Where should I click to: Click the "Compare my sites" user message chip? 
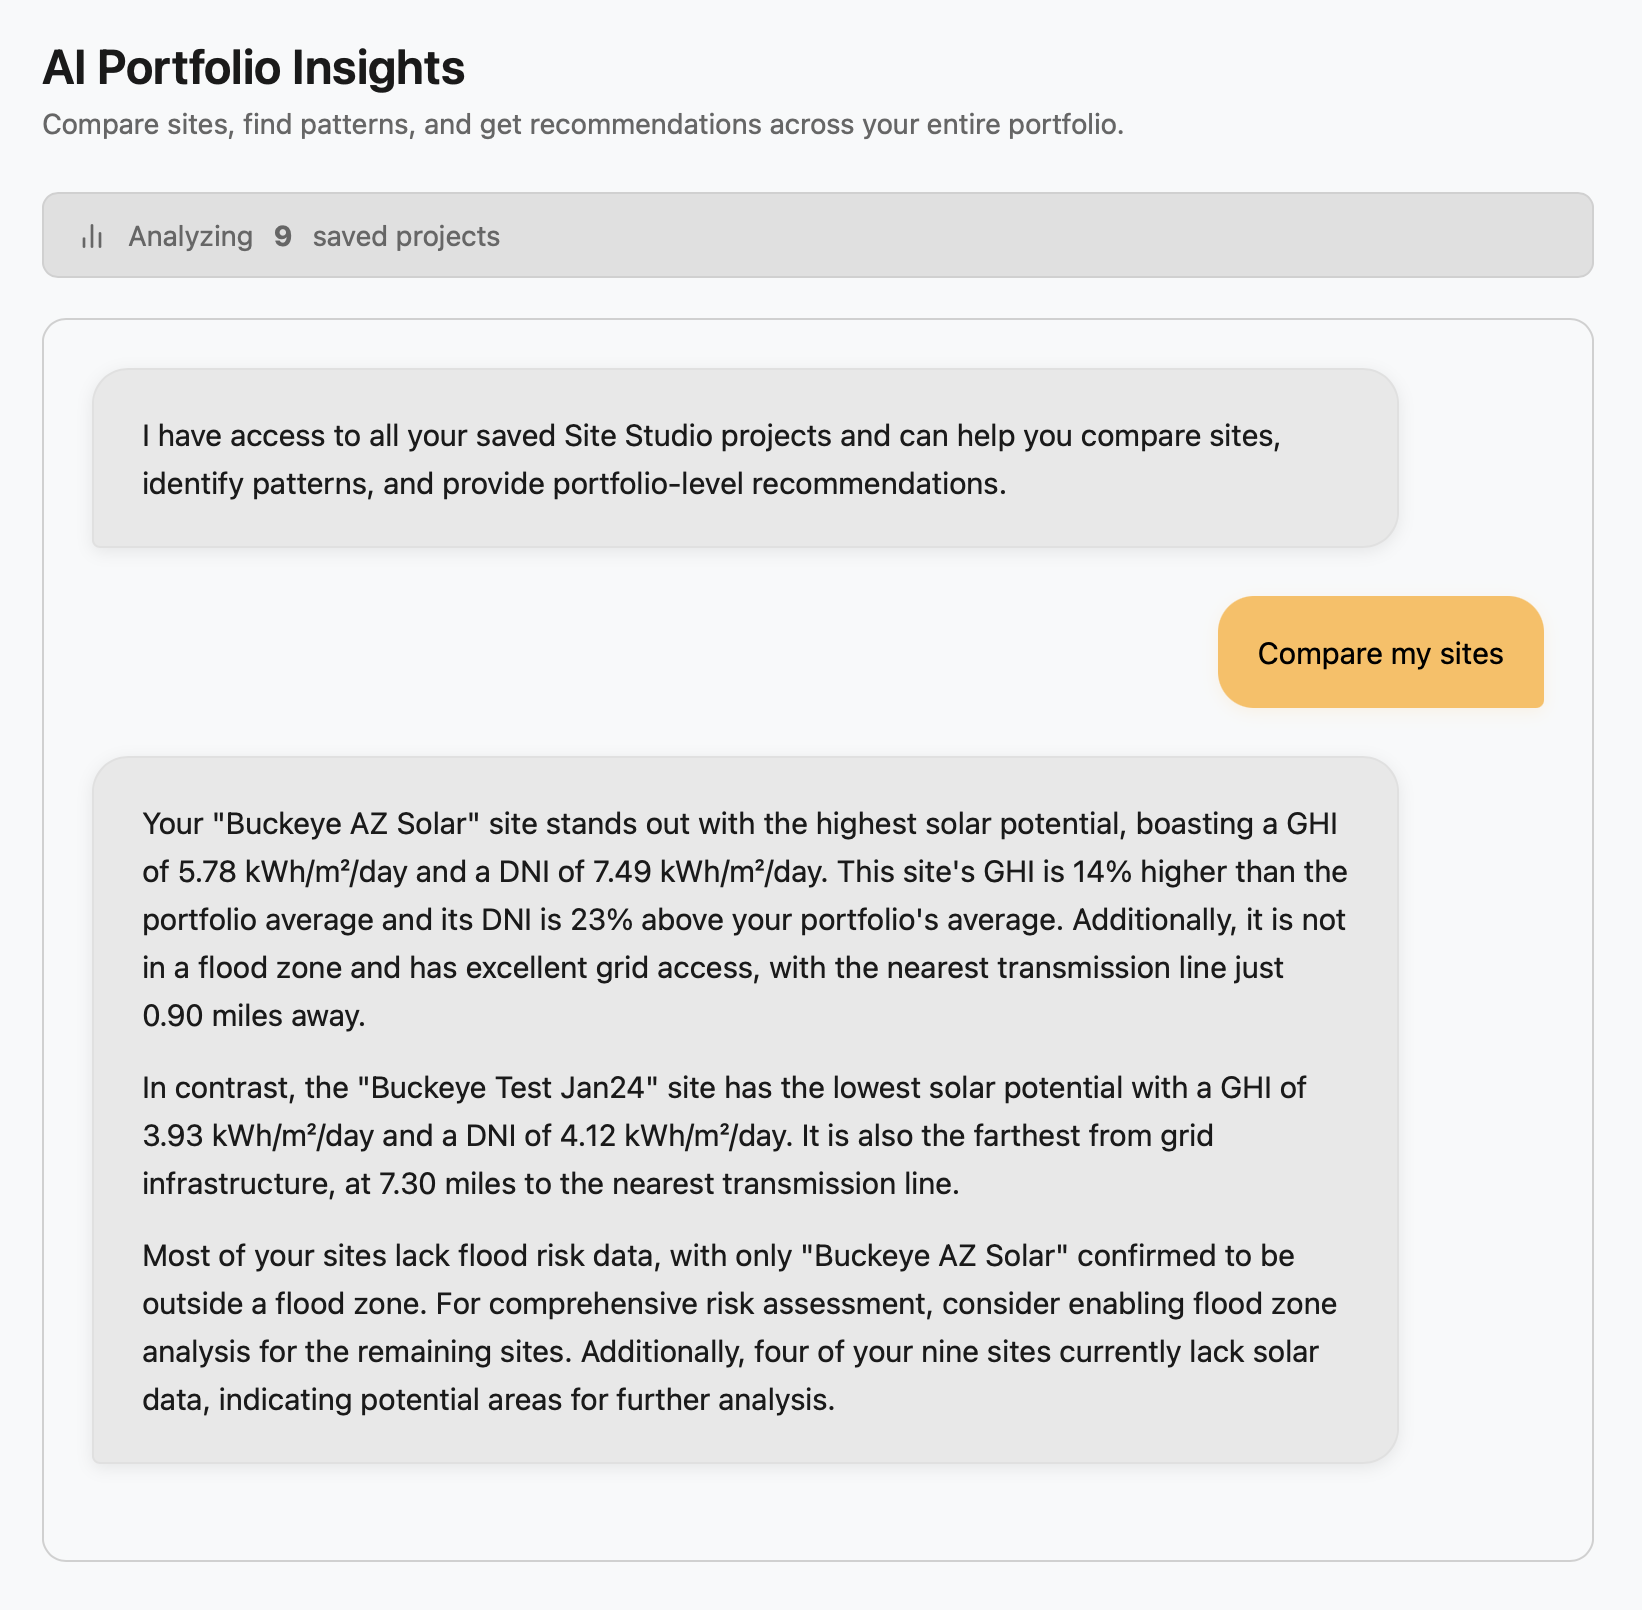(1380, 653)
